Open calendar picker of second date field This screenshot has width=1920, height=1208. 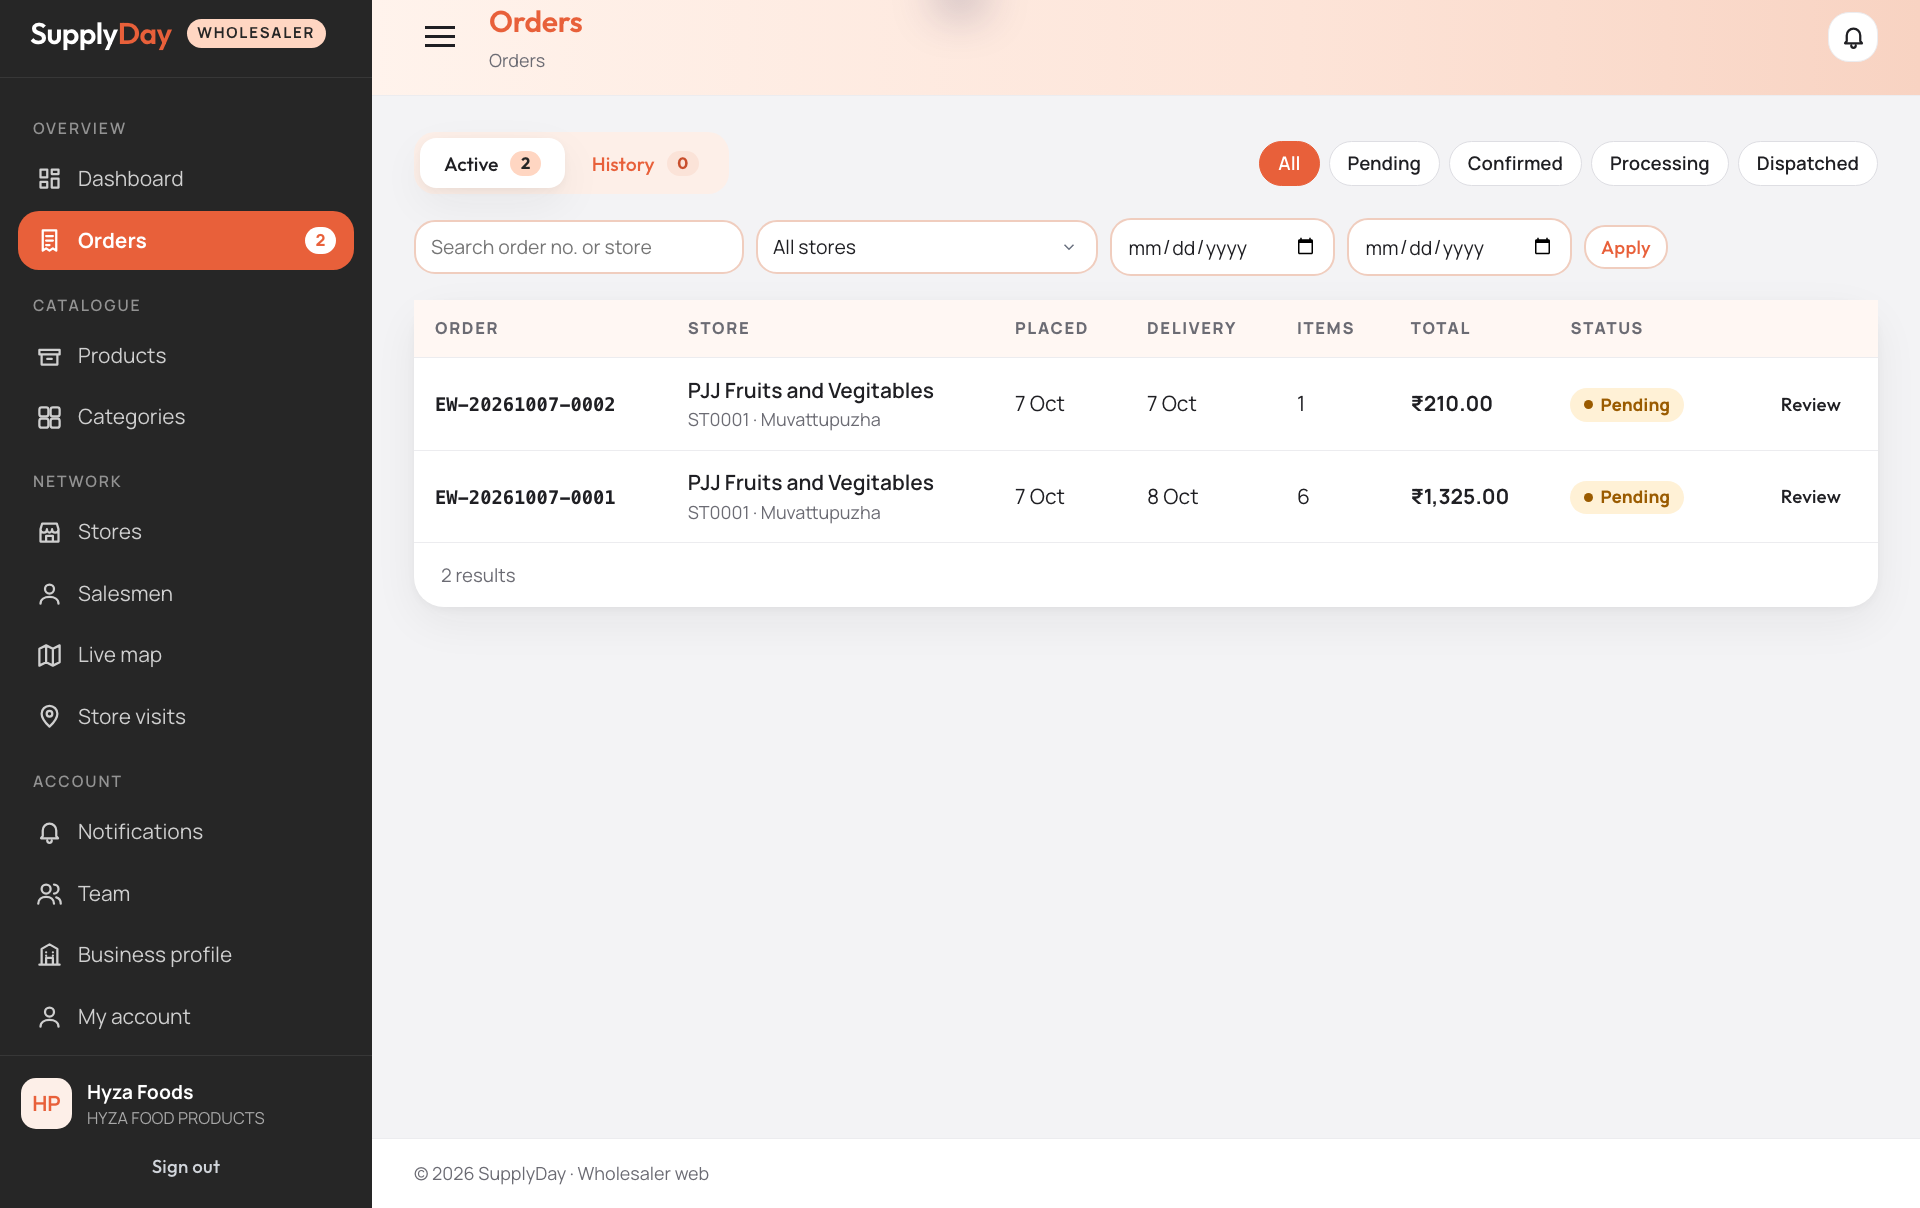[x=1542, y=247]
